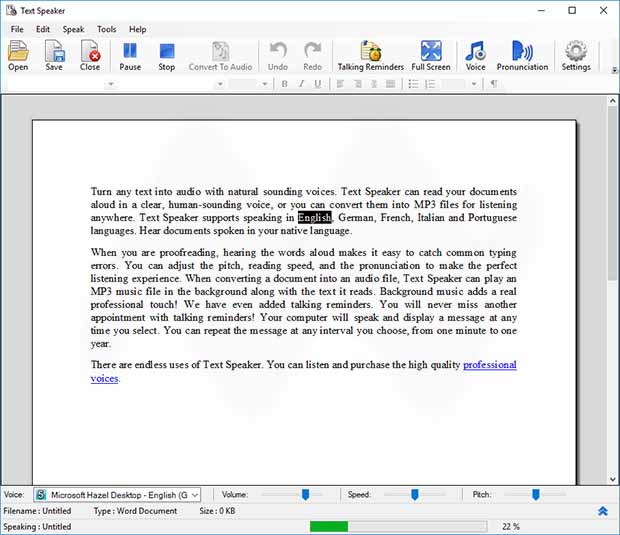Image resolution: width=620 pixels, height=535 pixels.
Task: Adjust the Pitch slider
Action: tap(535, 494)
